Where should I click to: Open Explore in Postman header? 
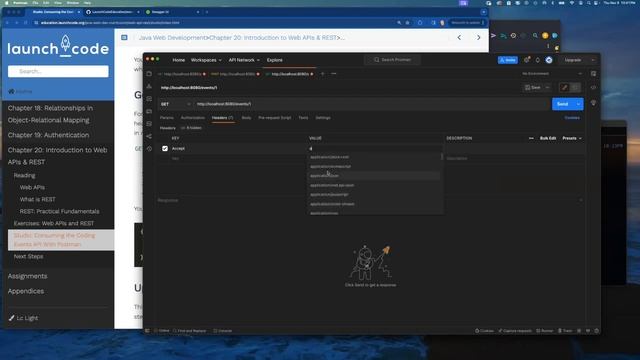pyautogui.click(x=275, y=60)
